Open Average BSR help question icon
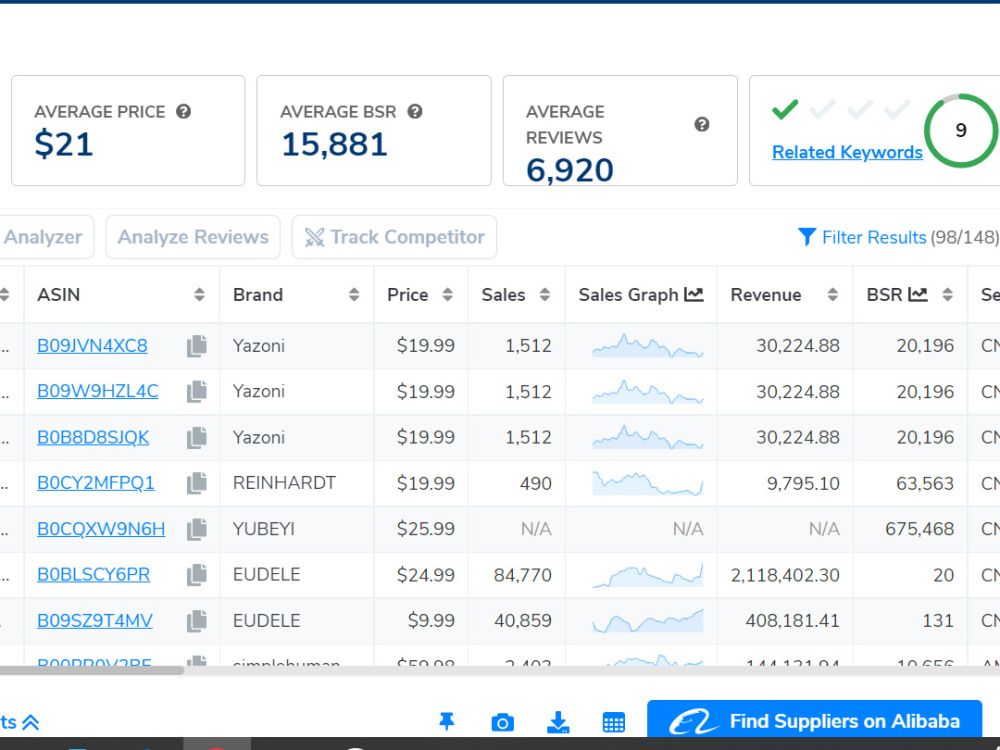The width and height of the screenshot is (1000, 750). click(x=415, y=112)
